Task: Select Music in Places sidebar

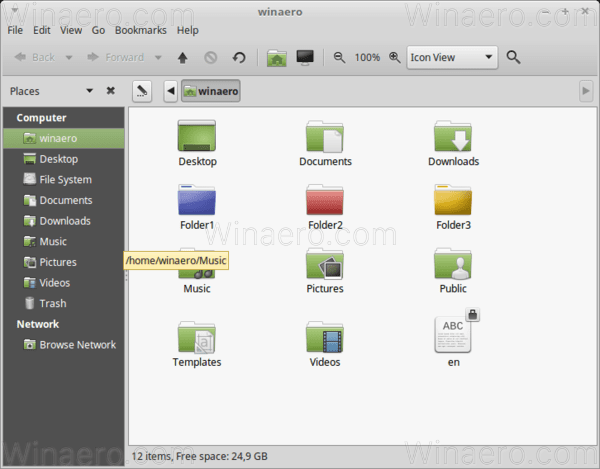Action: coord(64,241)
